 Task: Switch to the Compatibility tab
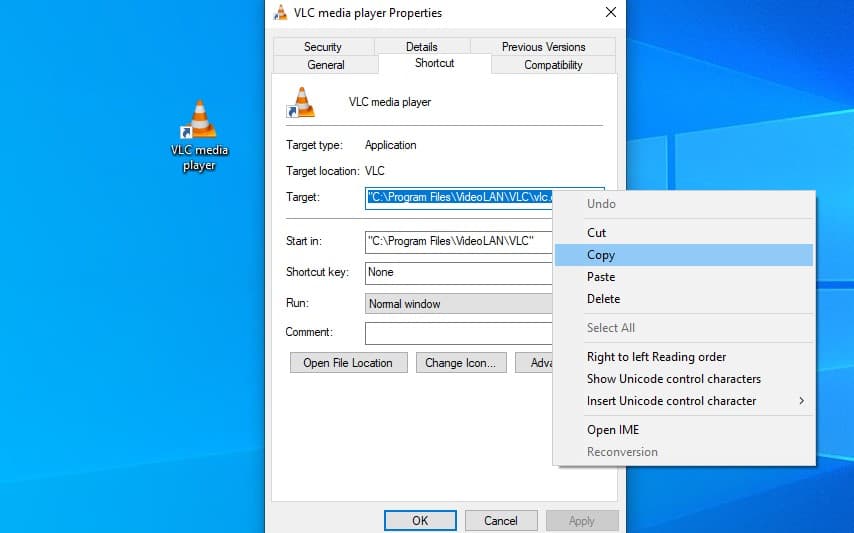553,65
